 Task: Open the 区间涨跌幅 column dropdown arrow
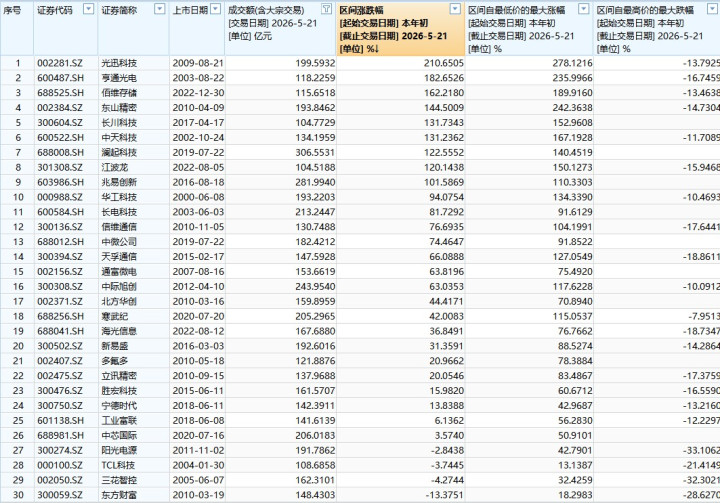point(455,9)
